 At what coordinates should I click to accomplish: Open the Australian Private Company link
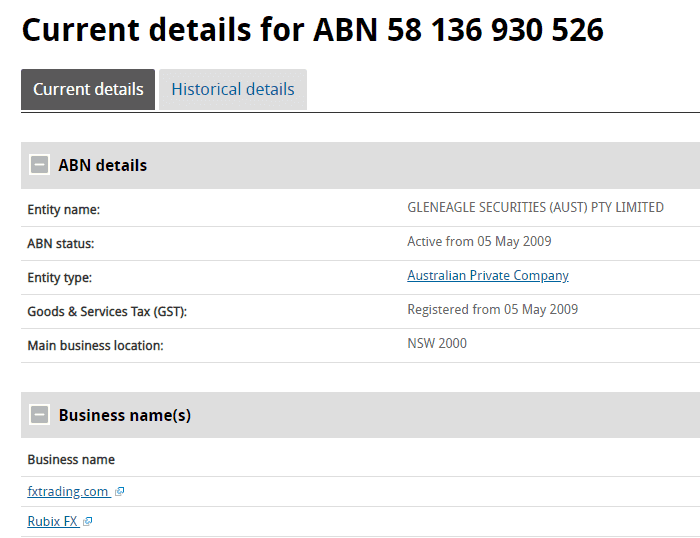(x=487, y=276)
